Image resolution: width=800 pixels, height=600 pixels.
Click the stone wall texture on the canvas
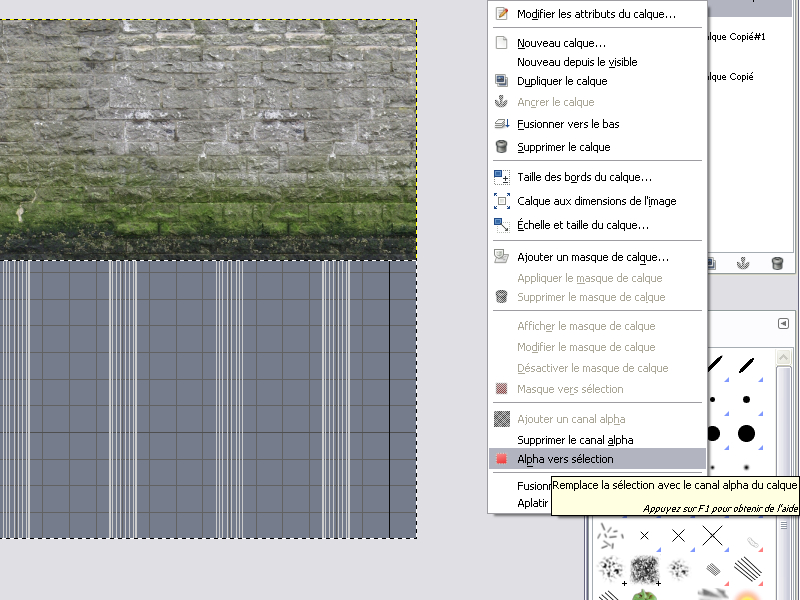pos(208,140)
